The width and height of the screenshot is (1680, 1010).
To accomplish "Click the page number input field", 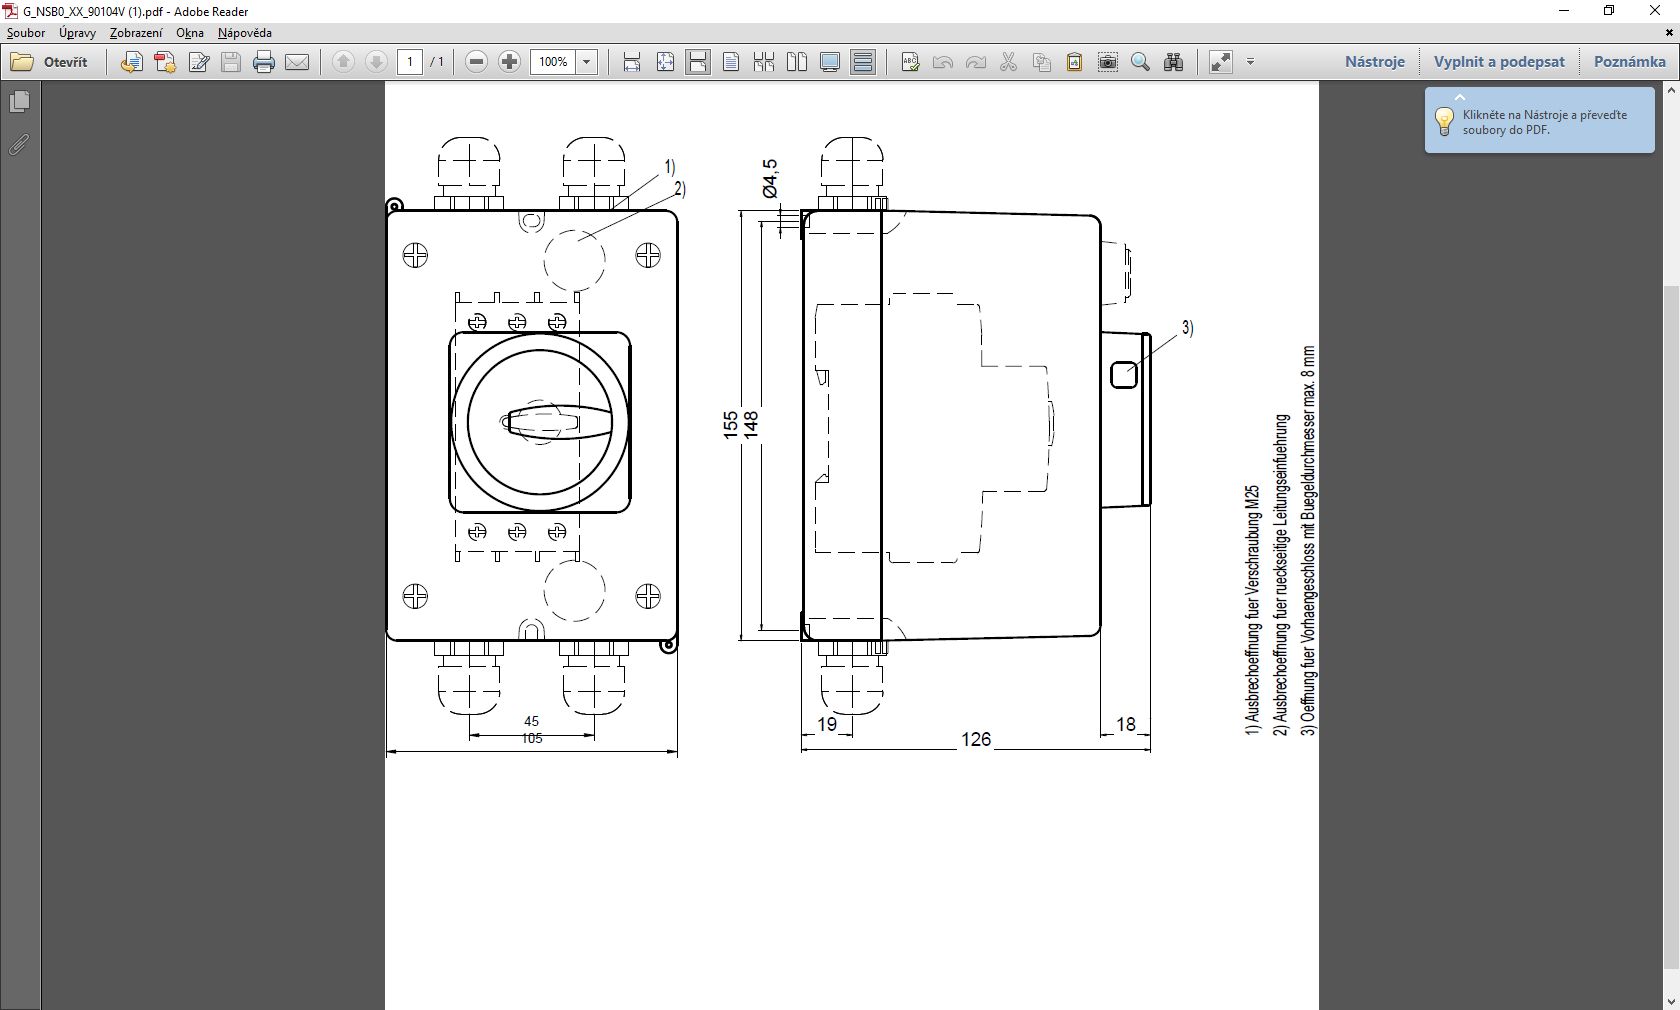I will coord(410,62).
